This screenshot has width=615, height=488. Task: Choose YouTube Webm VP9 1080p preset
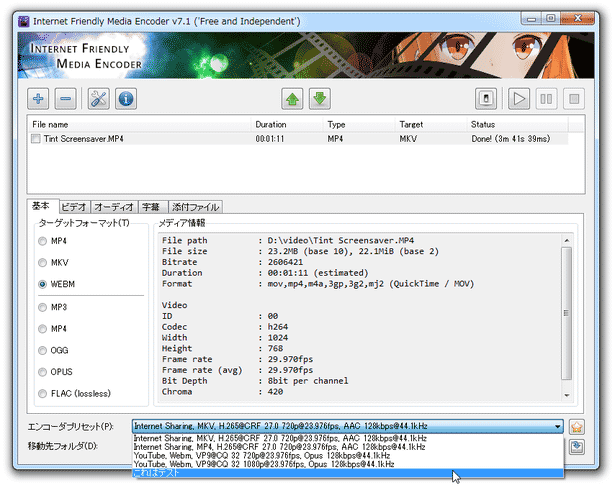point(348,464)
